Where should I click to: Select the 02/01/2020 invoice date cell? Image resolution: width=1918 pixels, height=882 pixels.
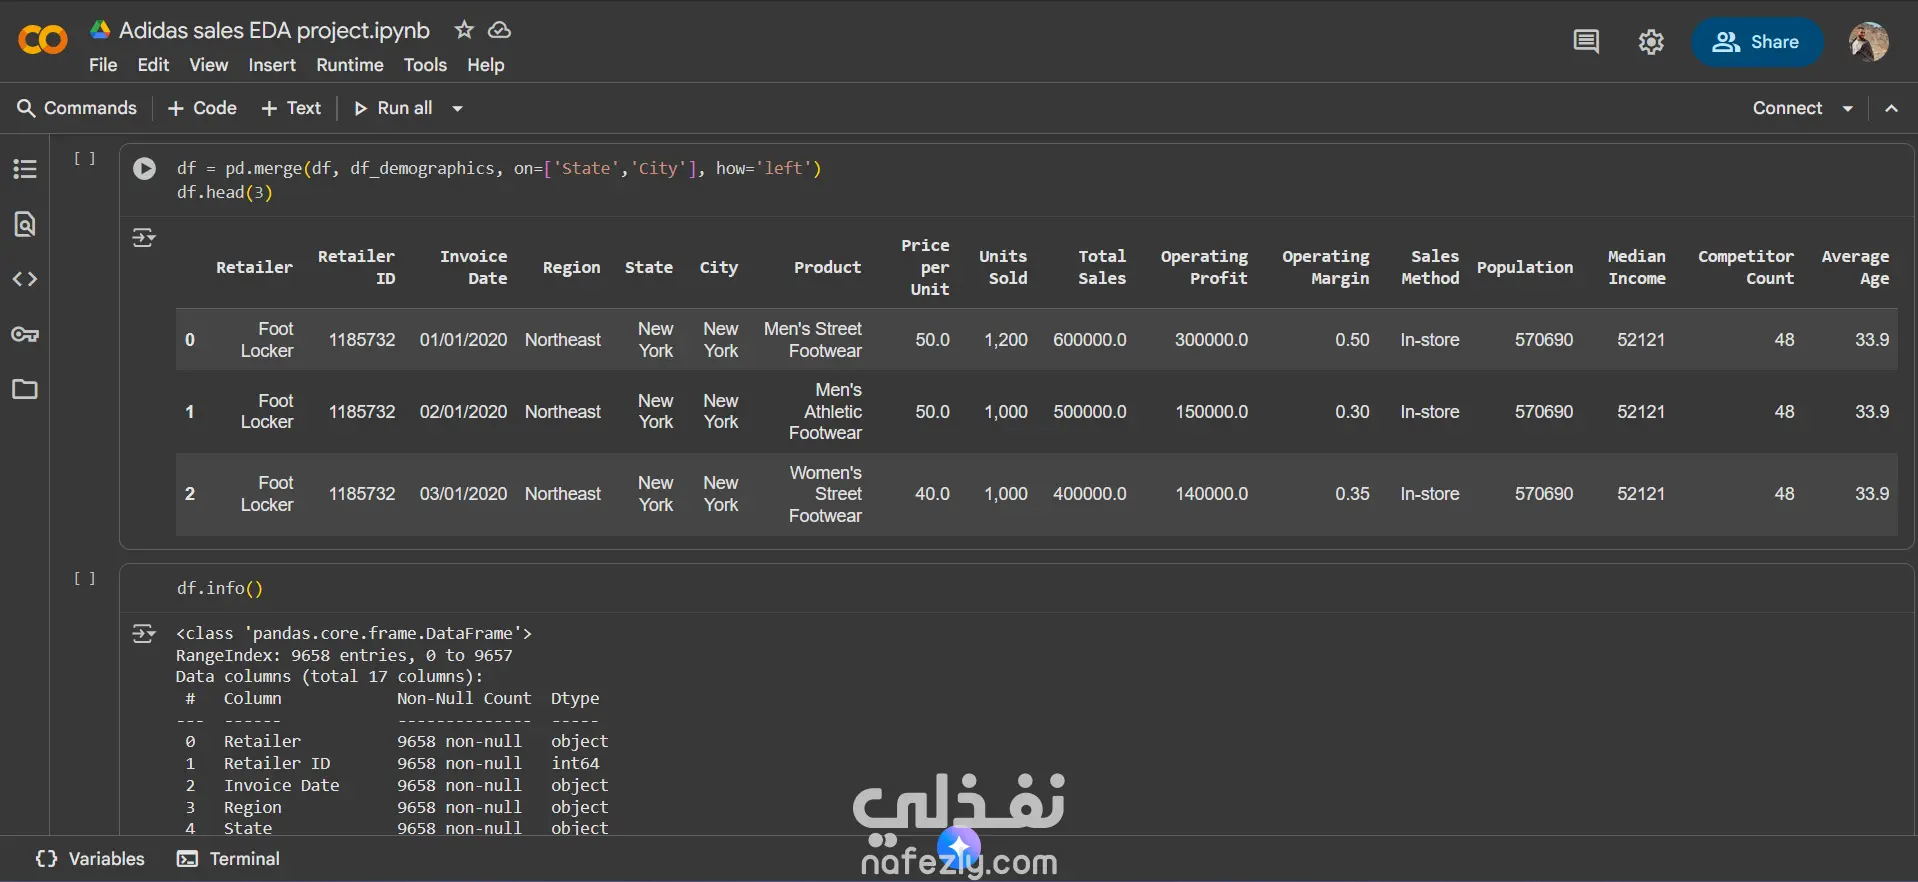(463, 412)
